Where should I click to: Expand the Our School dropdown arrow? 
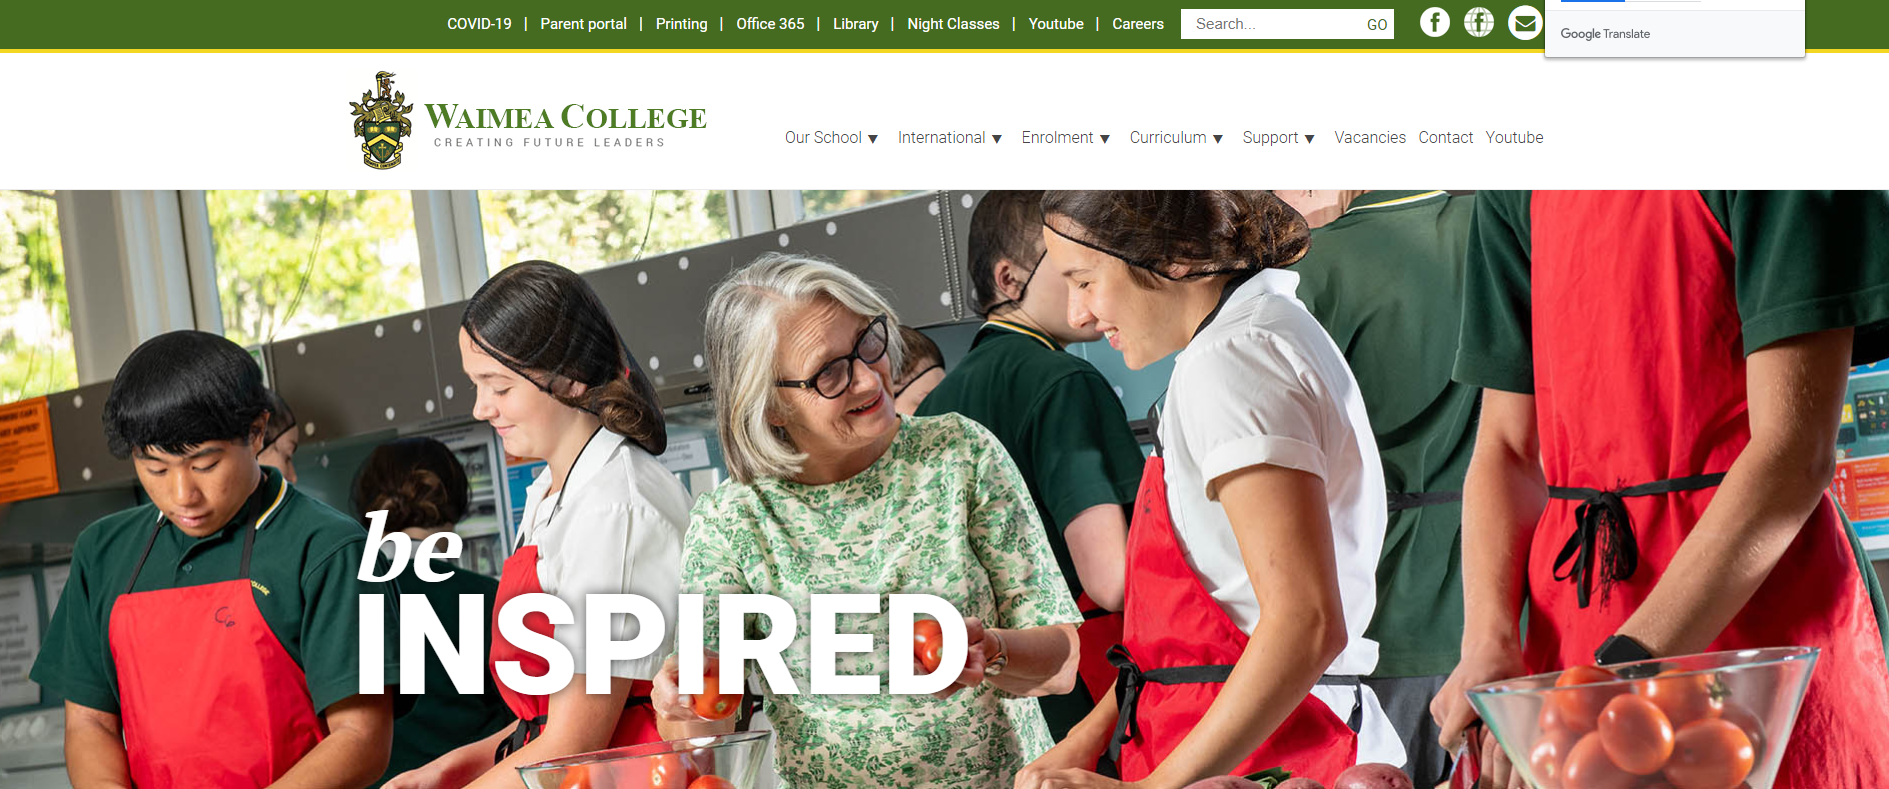click(873, 139)
